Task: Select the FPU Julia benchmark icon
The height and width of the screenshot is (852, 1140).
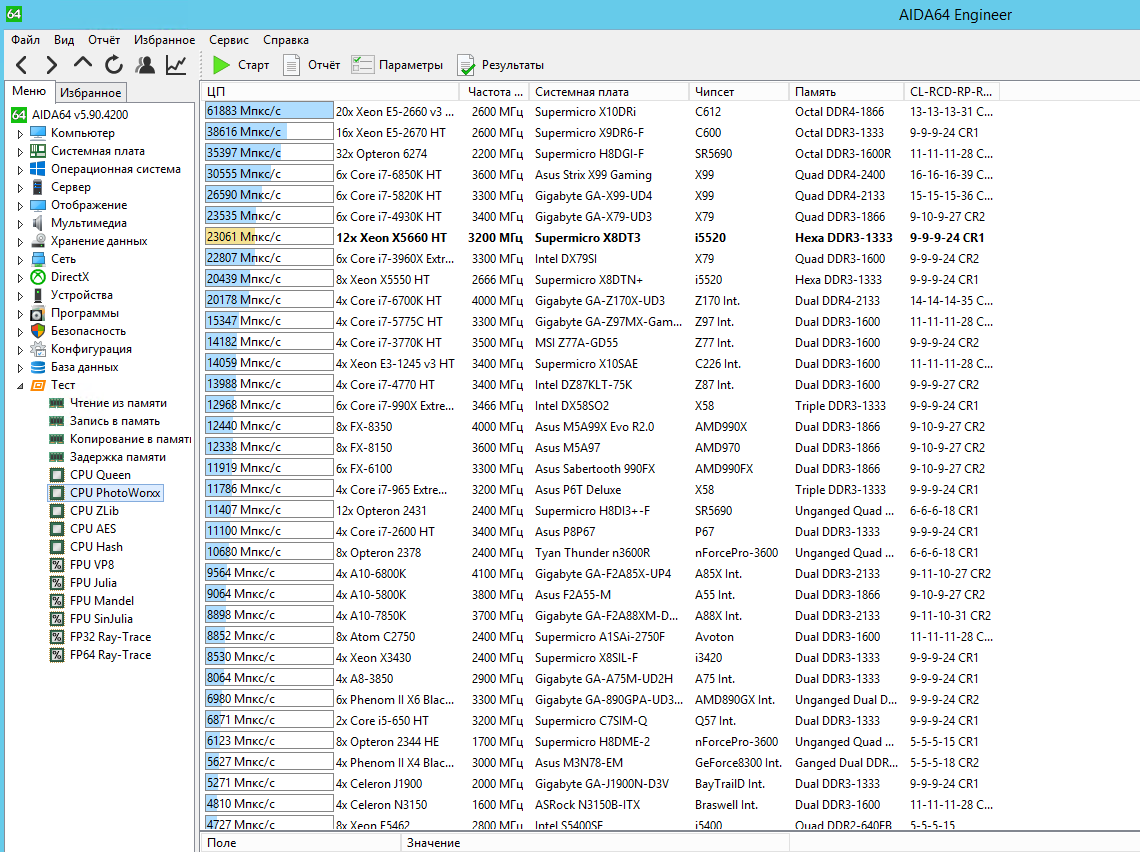Action: [57, 583]
